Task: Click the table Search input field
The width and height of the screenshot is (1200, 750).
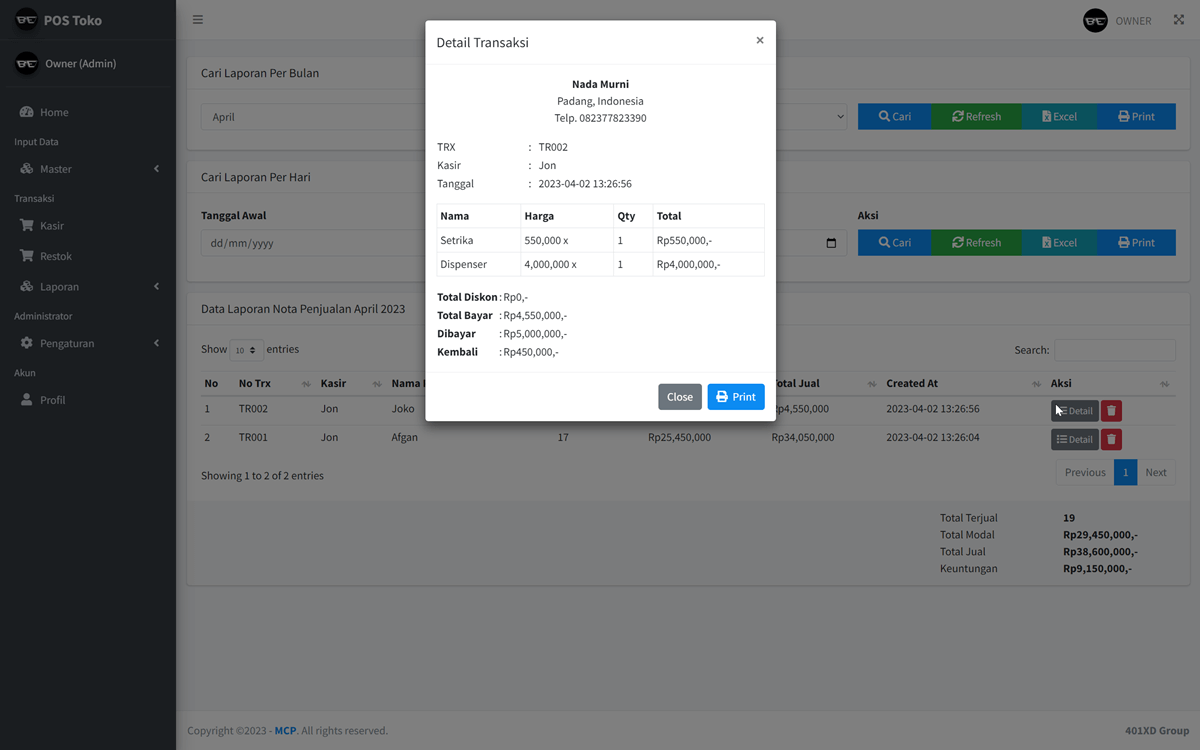Action: click(x=1117, y=349)
